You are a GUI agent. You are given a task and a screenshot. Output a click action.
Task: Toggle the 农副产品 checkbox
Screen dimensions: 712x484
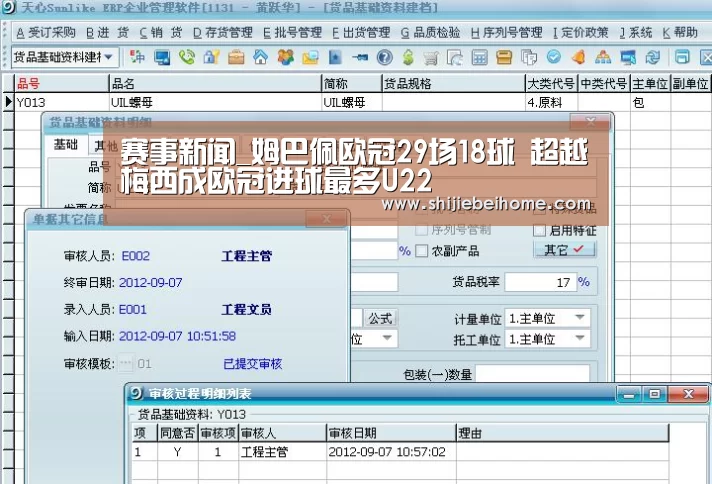tap(421, 251)
